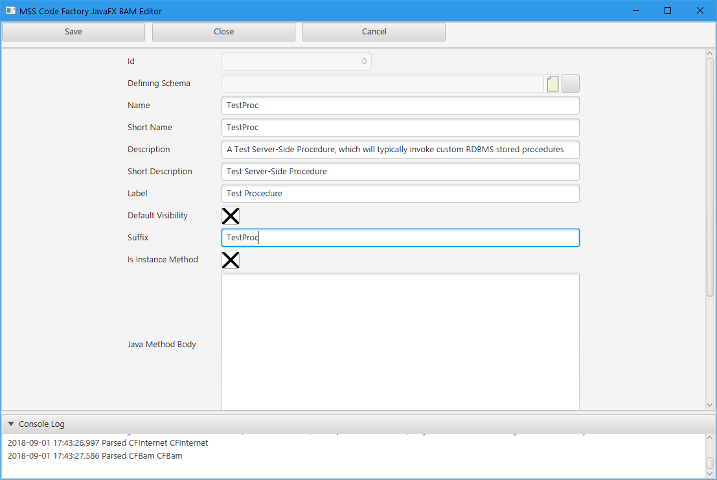Click the Label field containing Test Procedure
717x480 pixels.
pyautogui.click(x=400, y=193)
